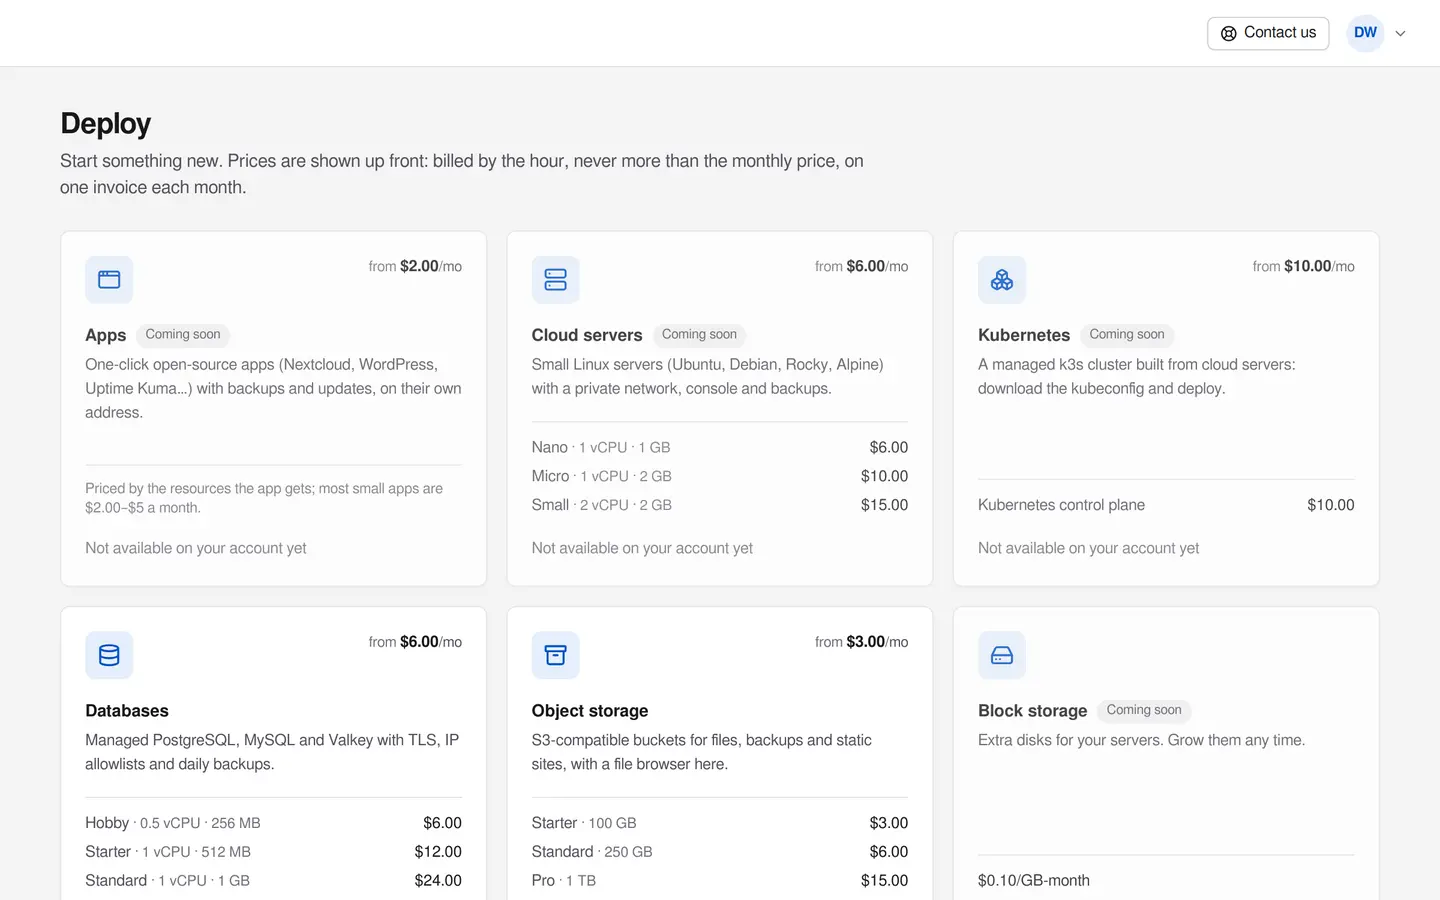Screen dimensions: 1440x900
Task: Click the from $2.00/mo price on Apps
Action: tap(415, 267)
